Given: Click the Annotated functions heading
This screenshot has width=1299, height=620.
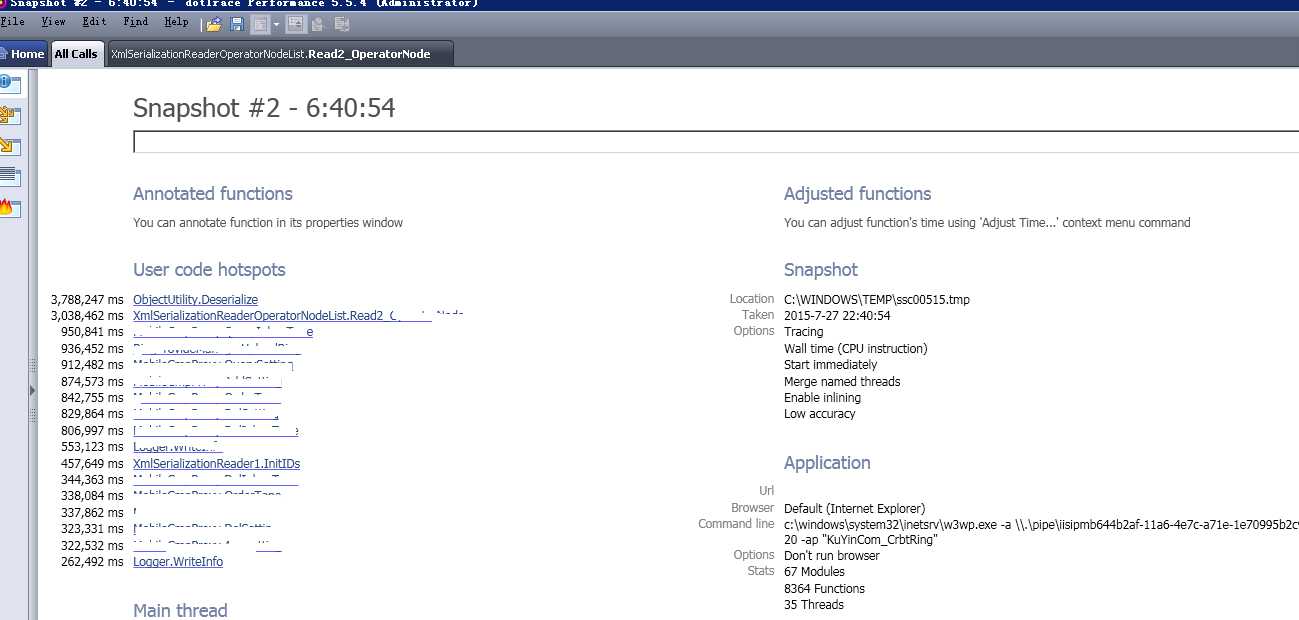Looking at the screenshot, I should click(x=213, y=194).
